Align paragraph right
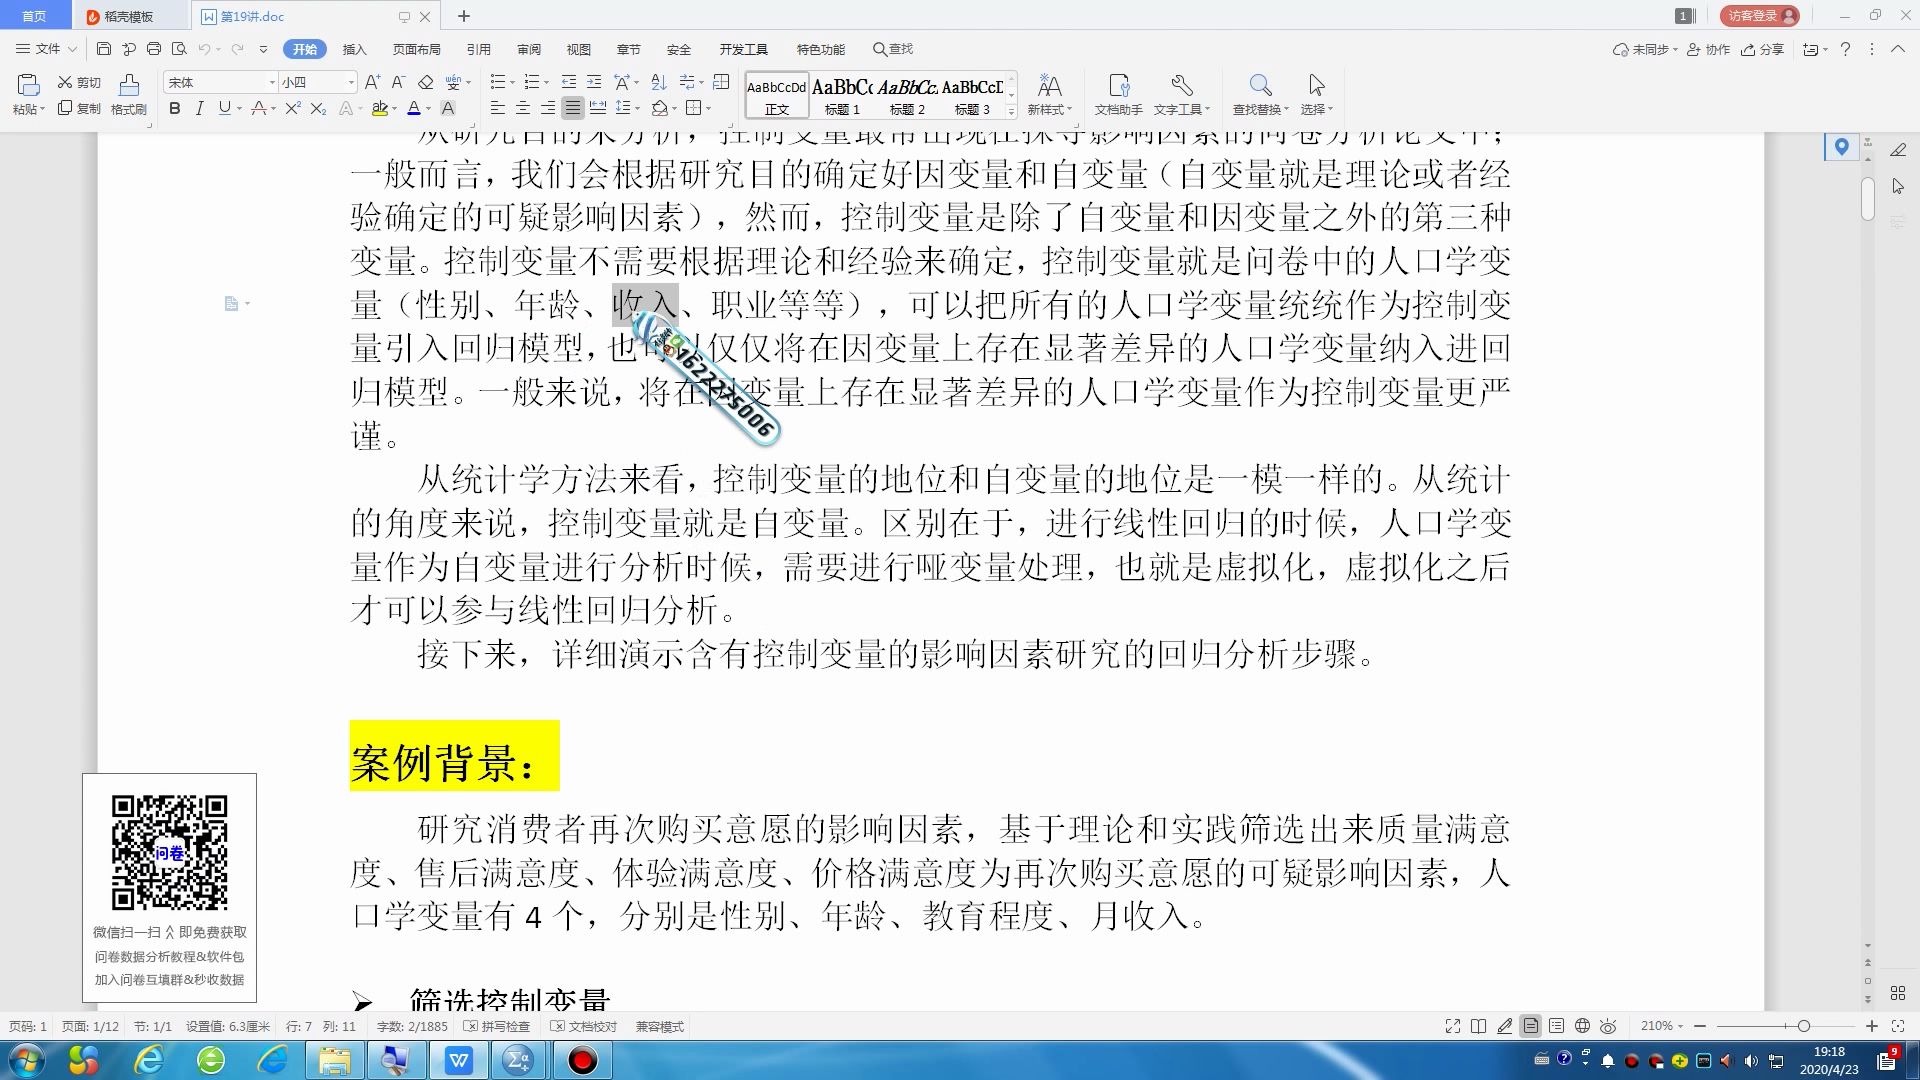This screenshot has height=1080, width=1920. click(x=547, y=108)
